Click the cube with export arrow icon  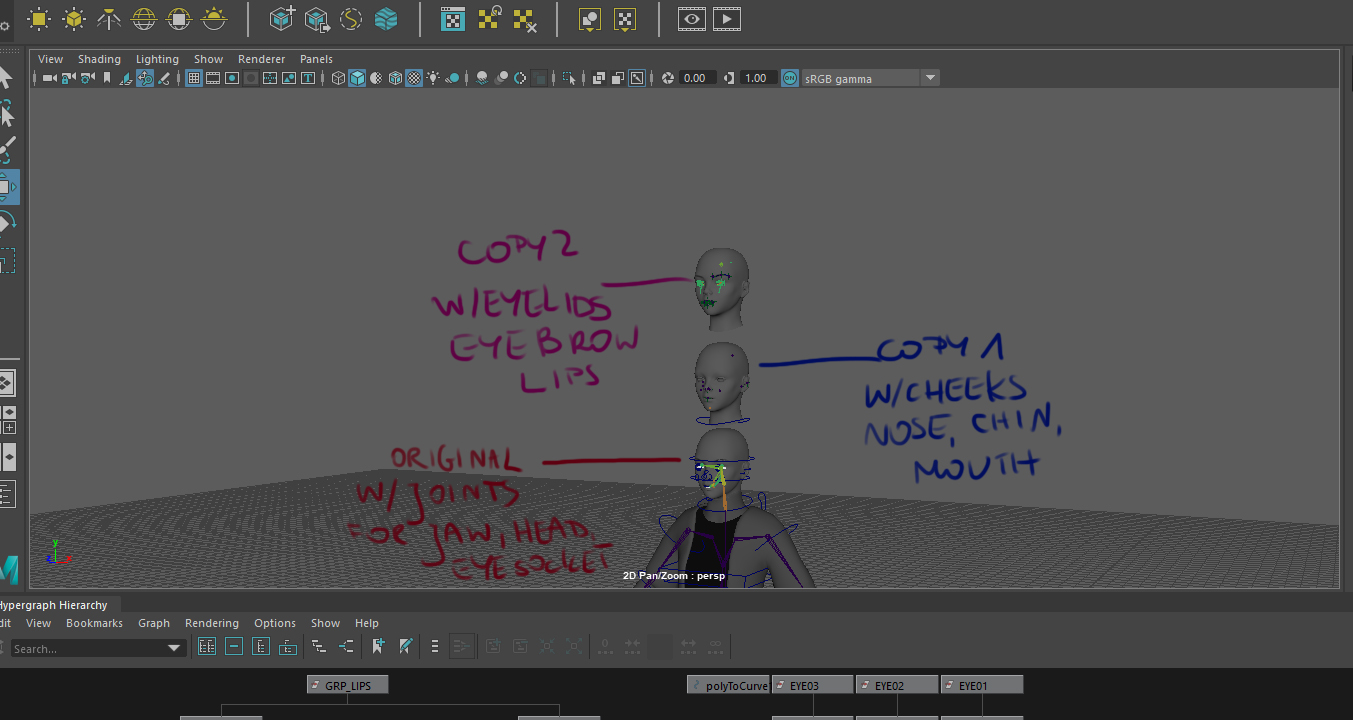point(317,18)
